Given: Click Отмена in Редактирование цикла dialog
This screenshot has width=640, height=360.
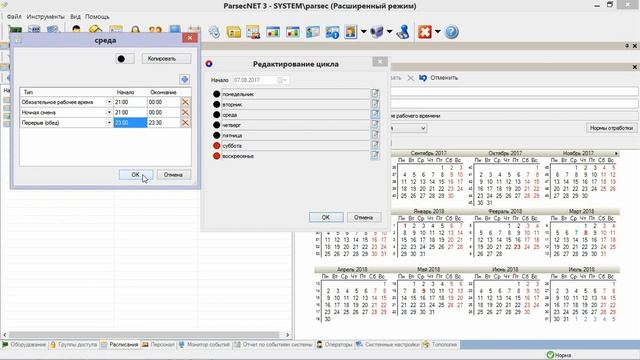Looking at the screenshot, I should [x=364, y=217].
